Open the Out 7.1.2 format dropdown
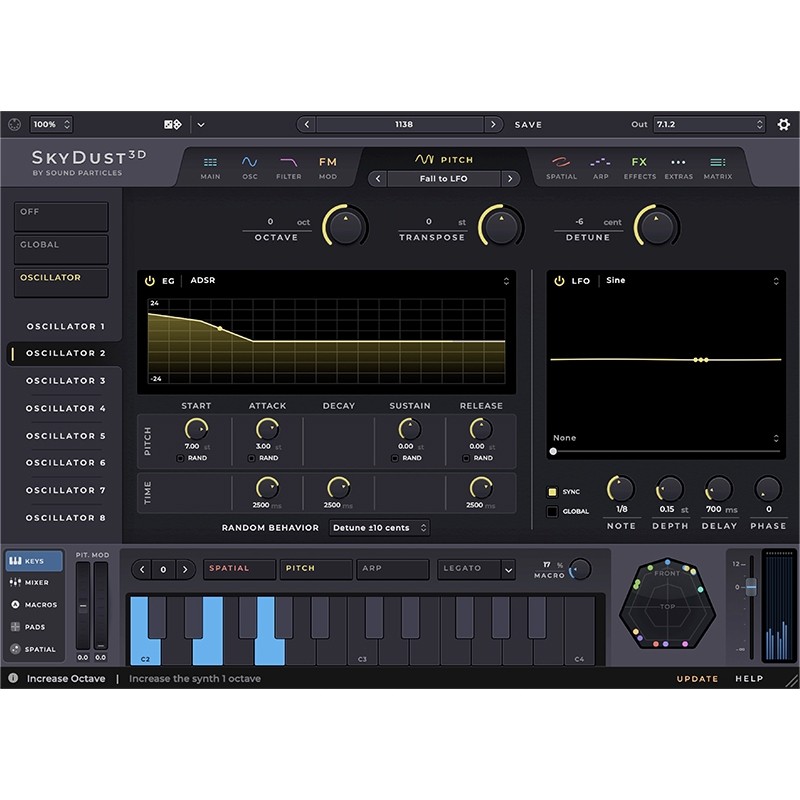The height and width of the screenshot is (800, 800). click(x=709, y=124)
